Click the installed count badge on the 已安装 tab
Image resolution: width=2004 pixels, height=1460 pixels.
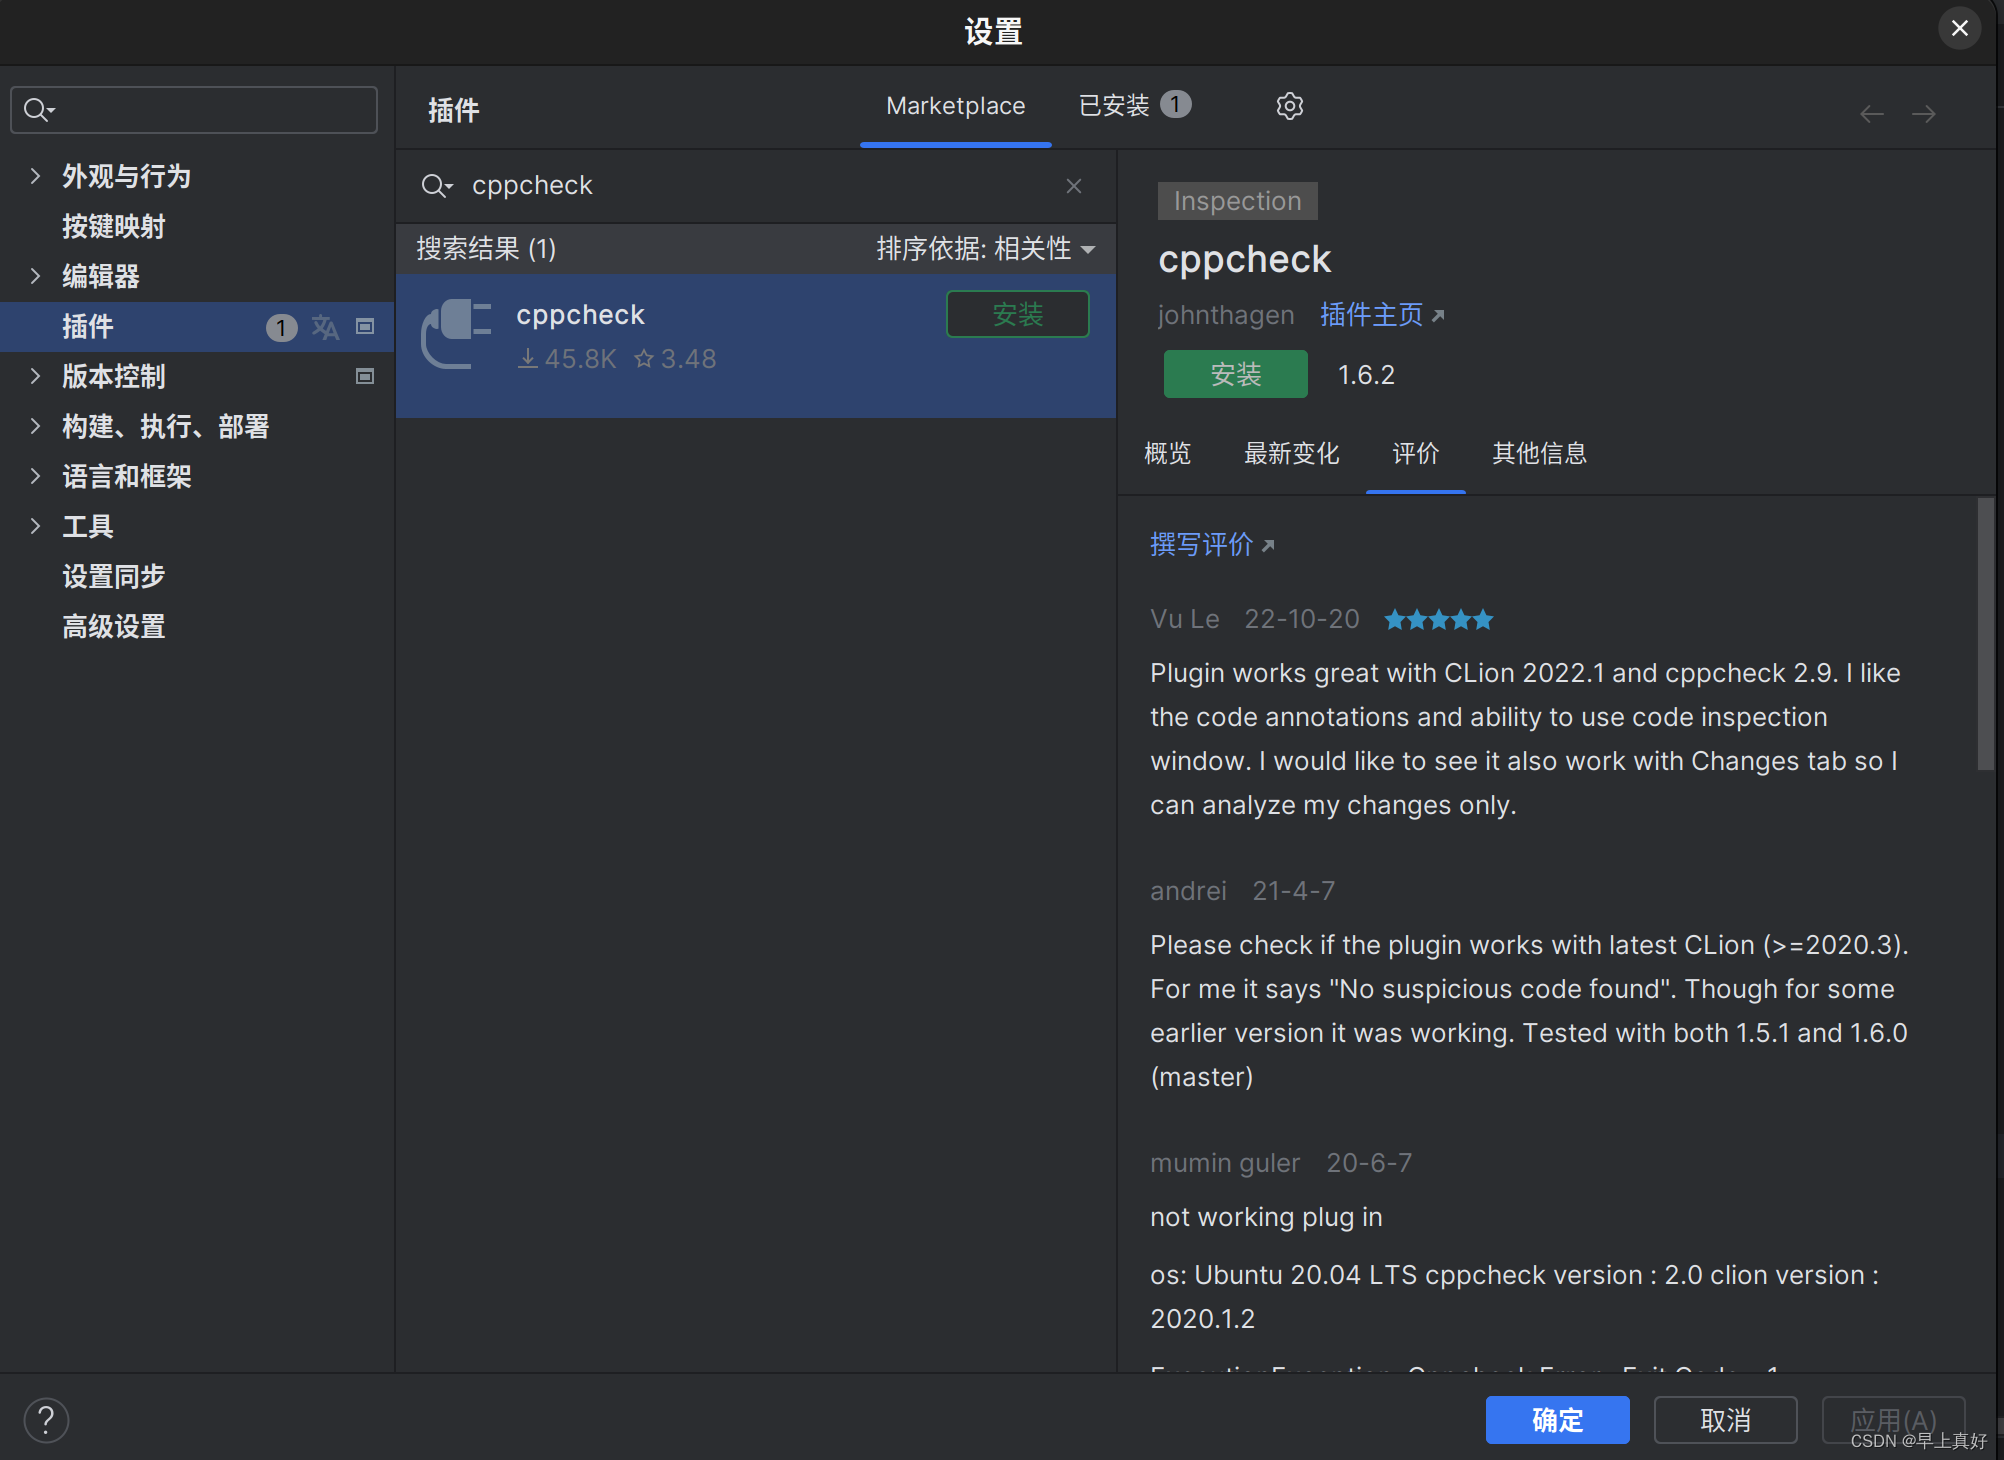pos(1176,104)
